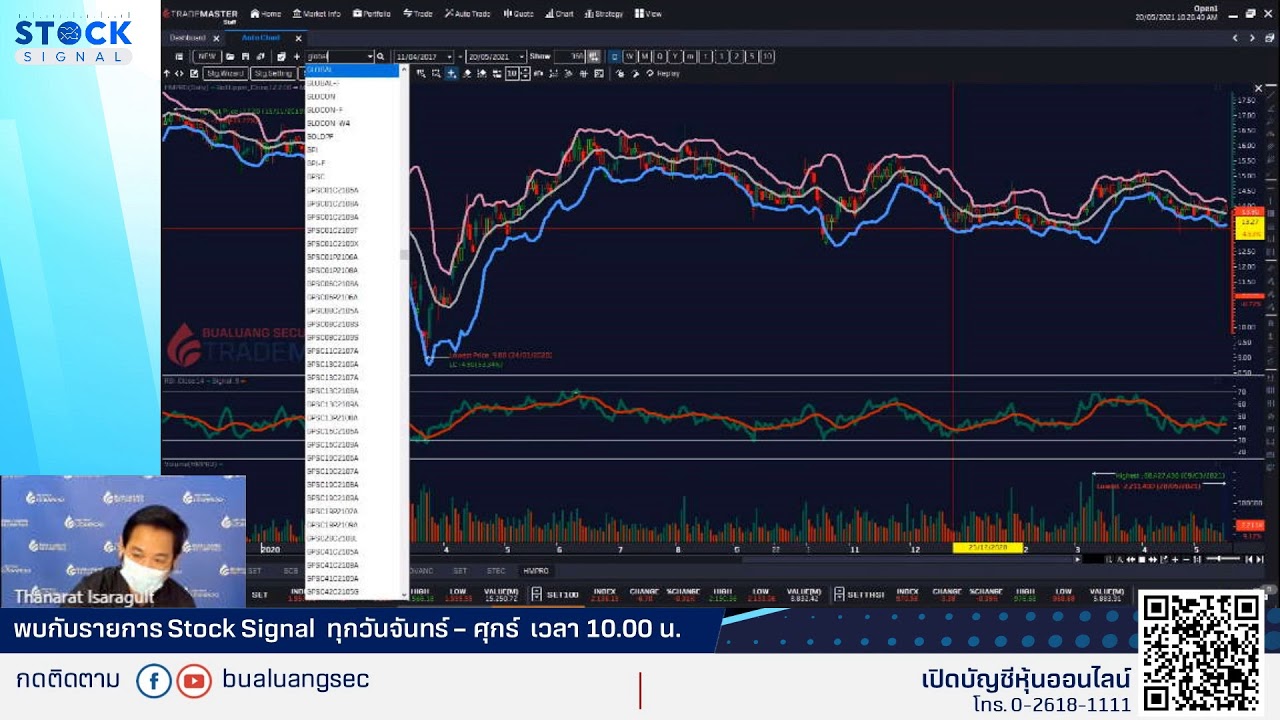
Task: Open the Home menu
Action: (x=266, y=14)
